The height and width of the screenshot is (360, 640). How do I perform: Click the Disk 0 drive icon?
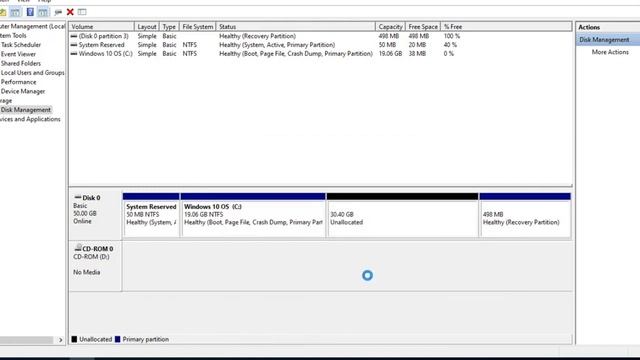point(78,197)
